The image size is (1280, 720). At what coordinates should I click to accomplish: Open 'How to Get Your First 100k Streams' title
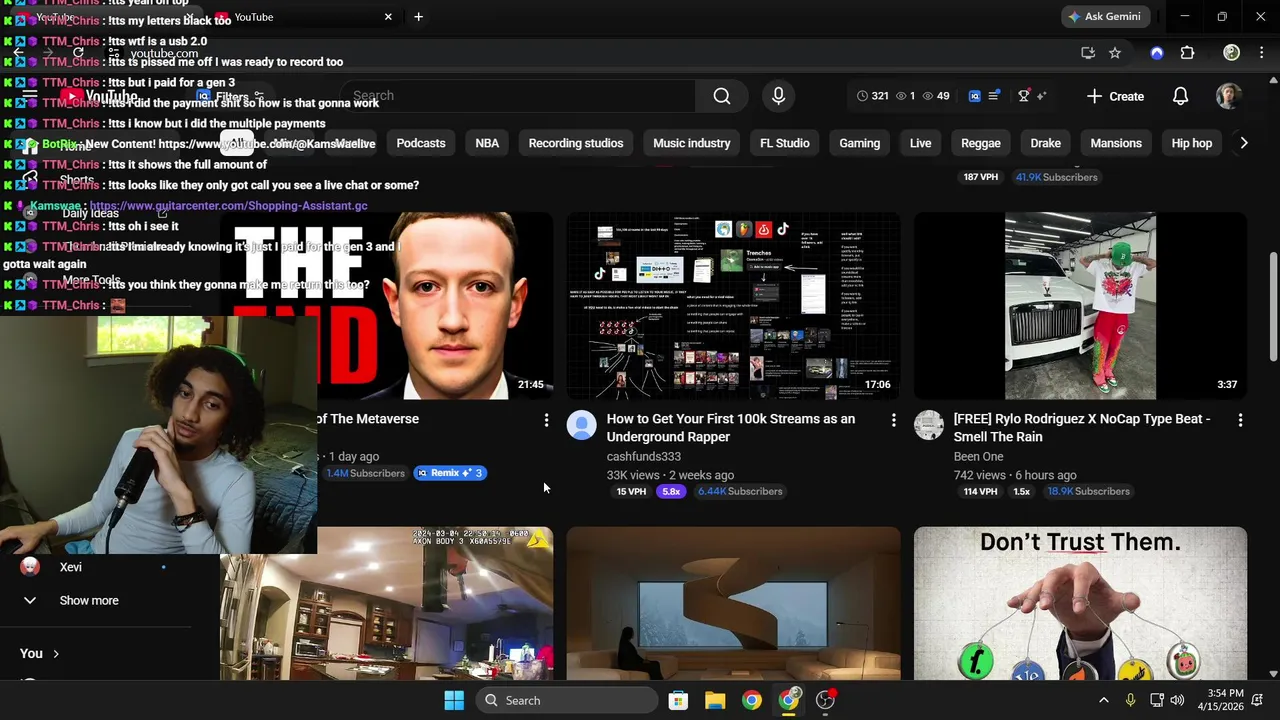click(731, 428)
